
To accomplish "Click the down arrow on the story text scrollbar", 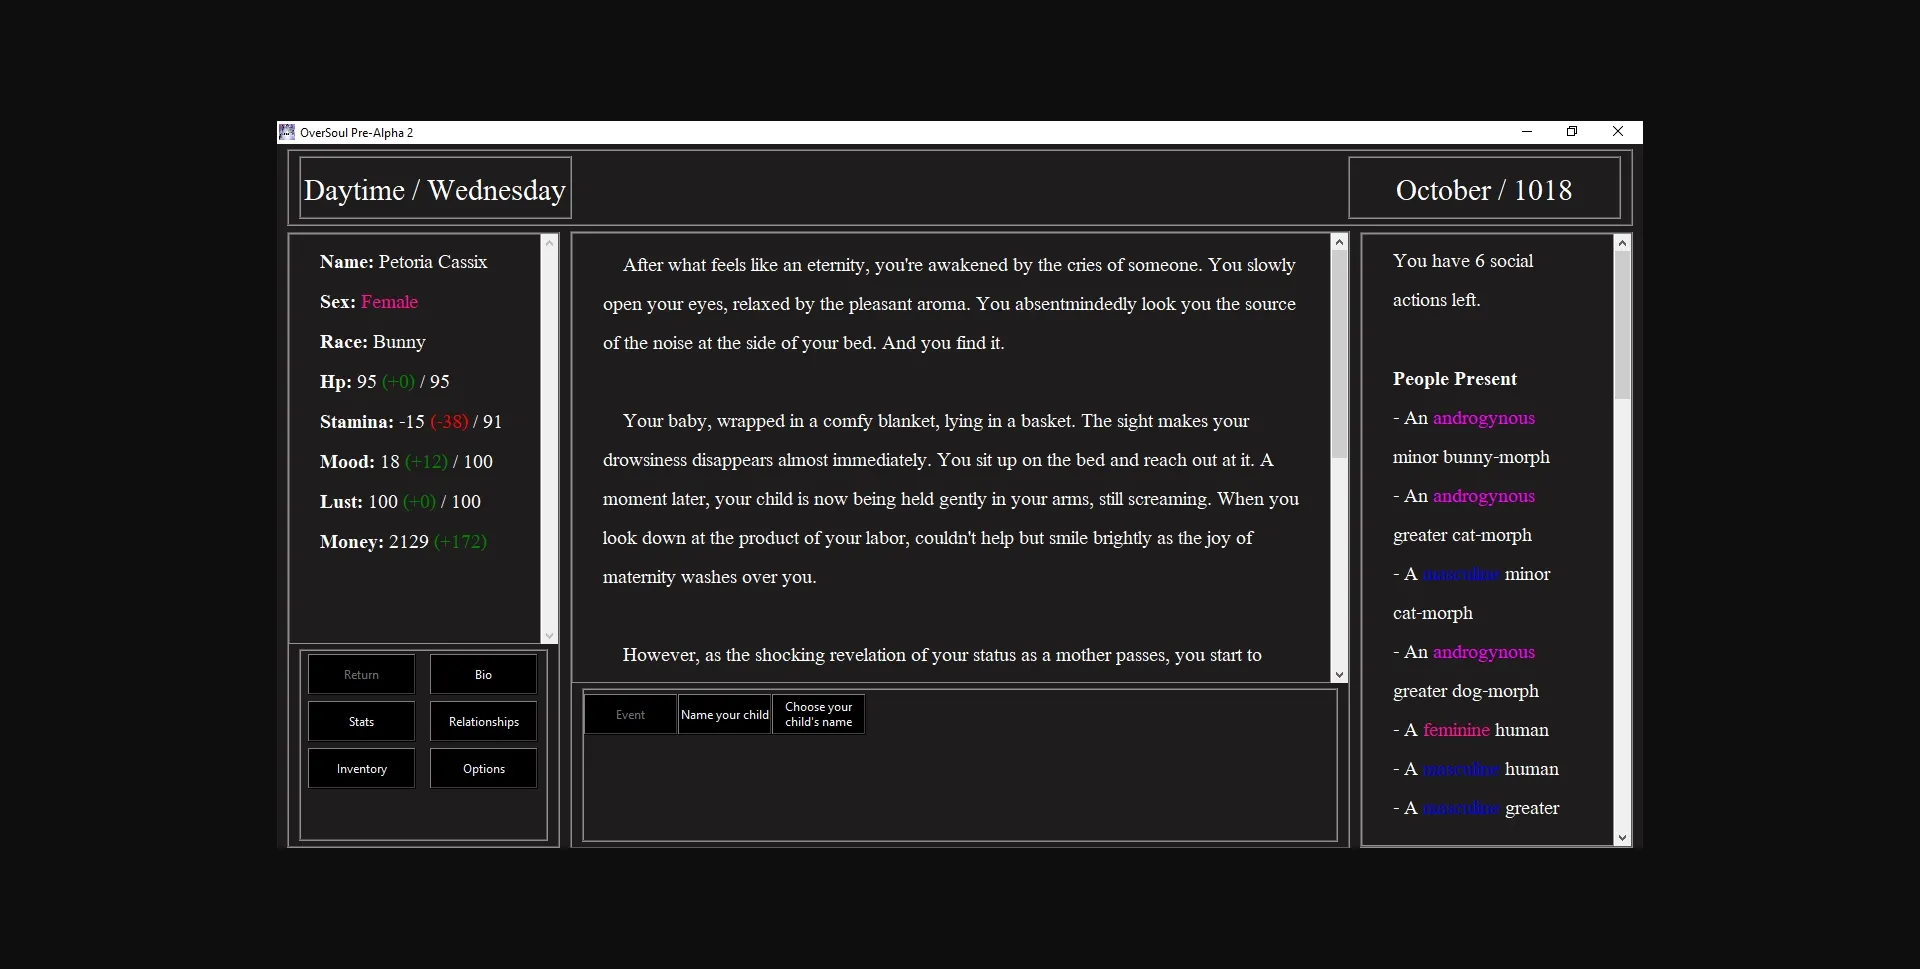I will click(x=1339, y=675).
